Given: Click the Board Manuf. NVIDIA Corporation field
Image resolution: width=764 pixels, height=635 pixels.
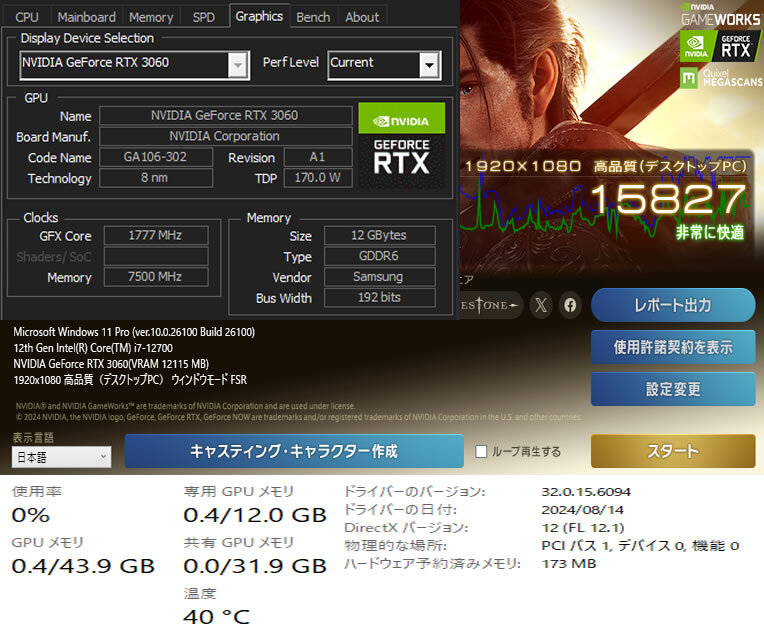Looking at the screenshot, I should coord(226,136).
